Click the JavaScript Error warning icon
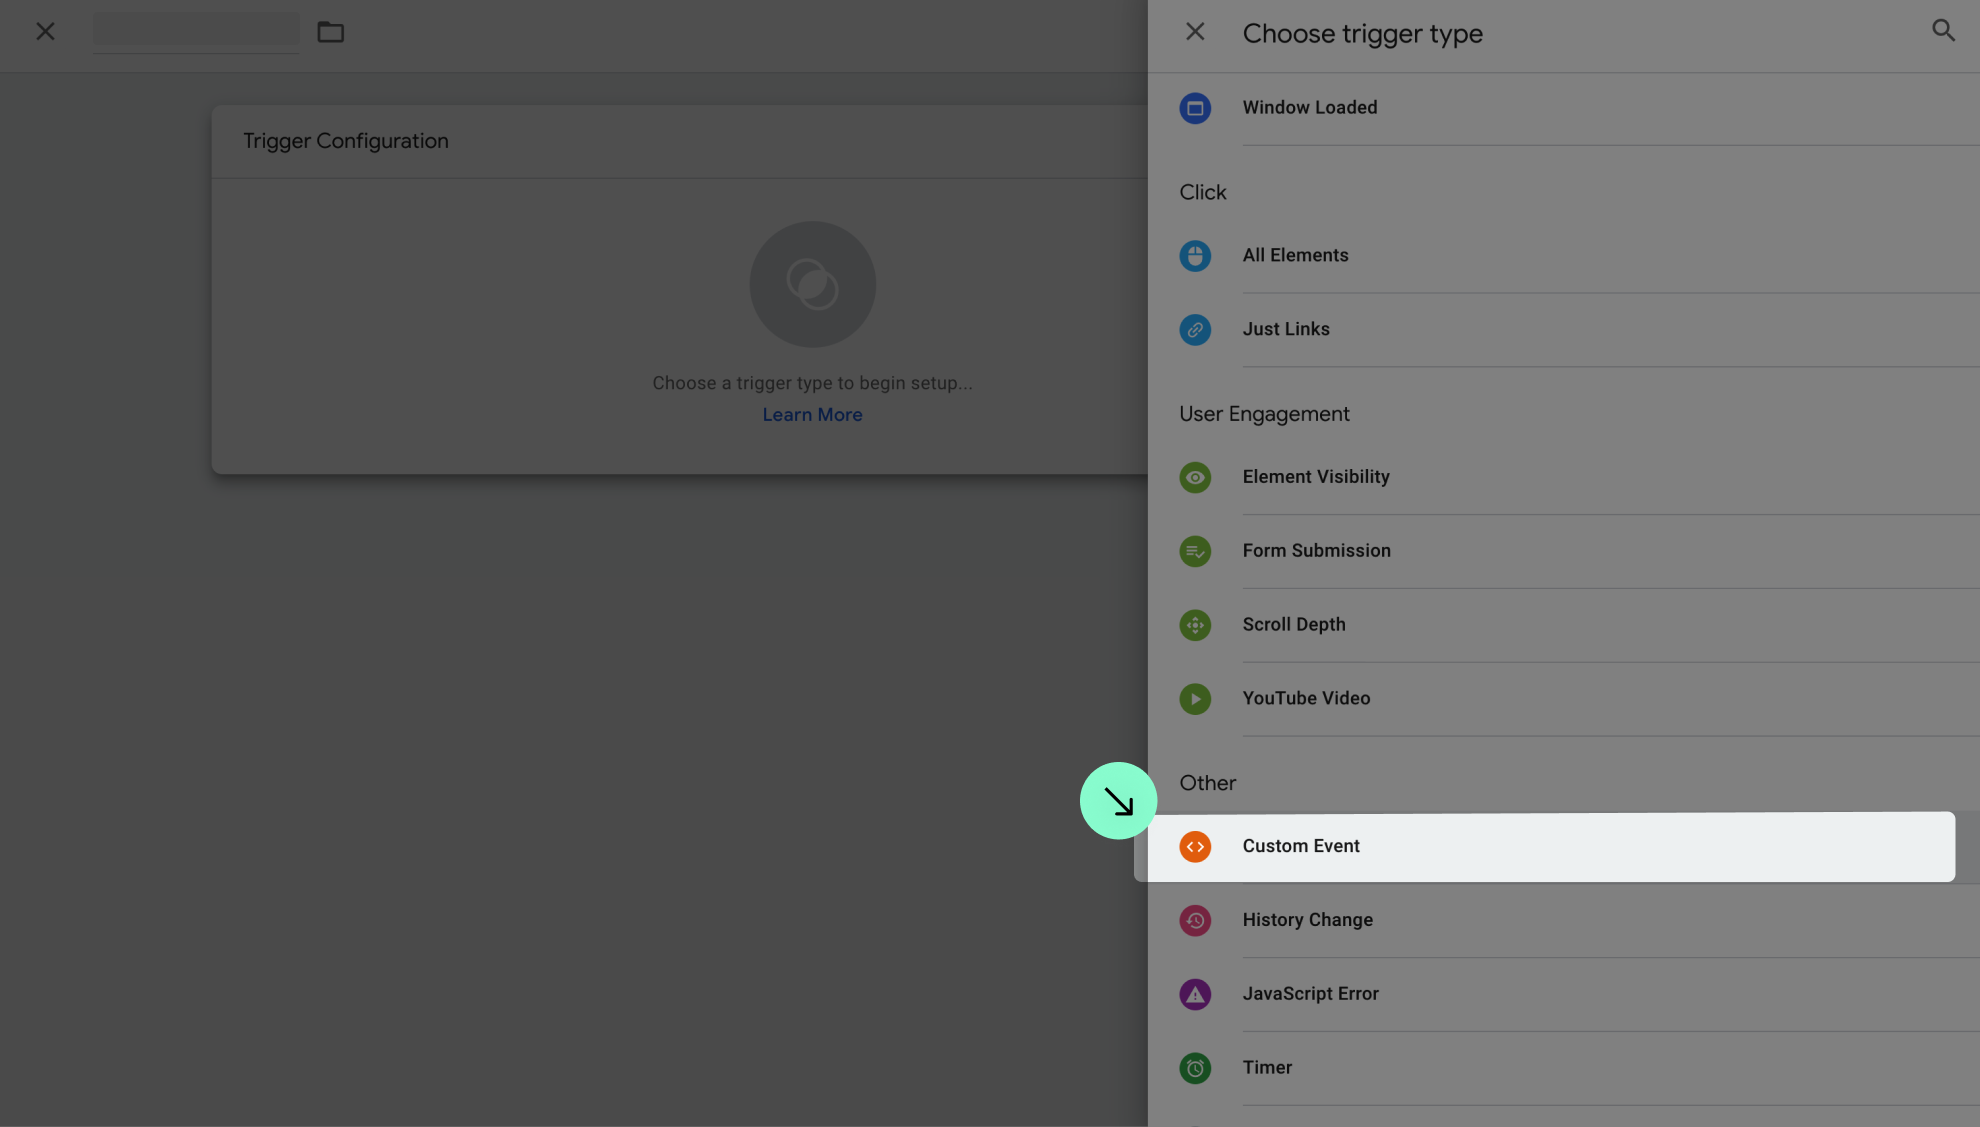 (x=1195, y=995)
